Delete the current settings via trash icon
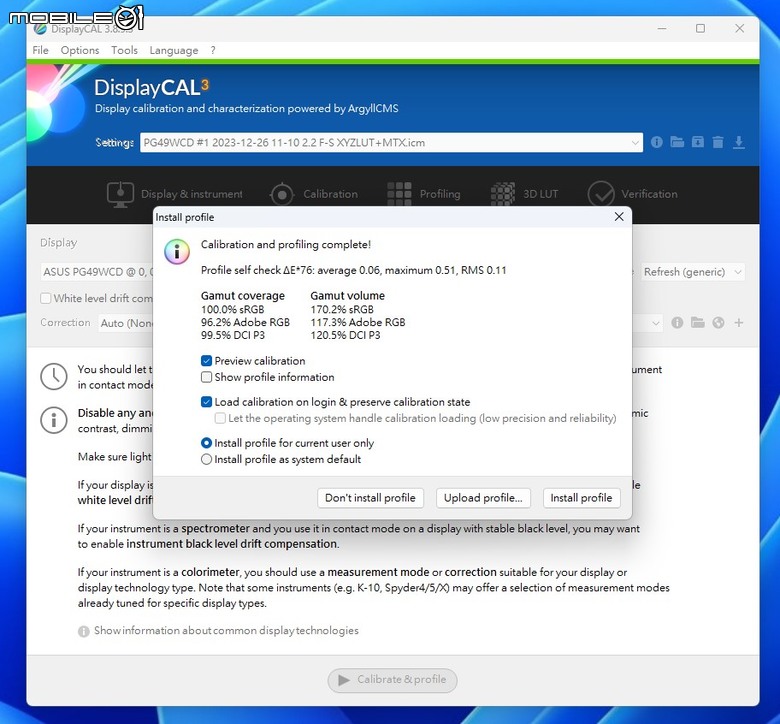This screenshot has width=780, height=724. (x=718, y=142)
